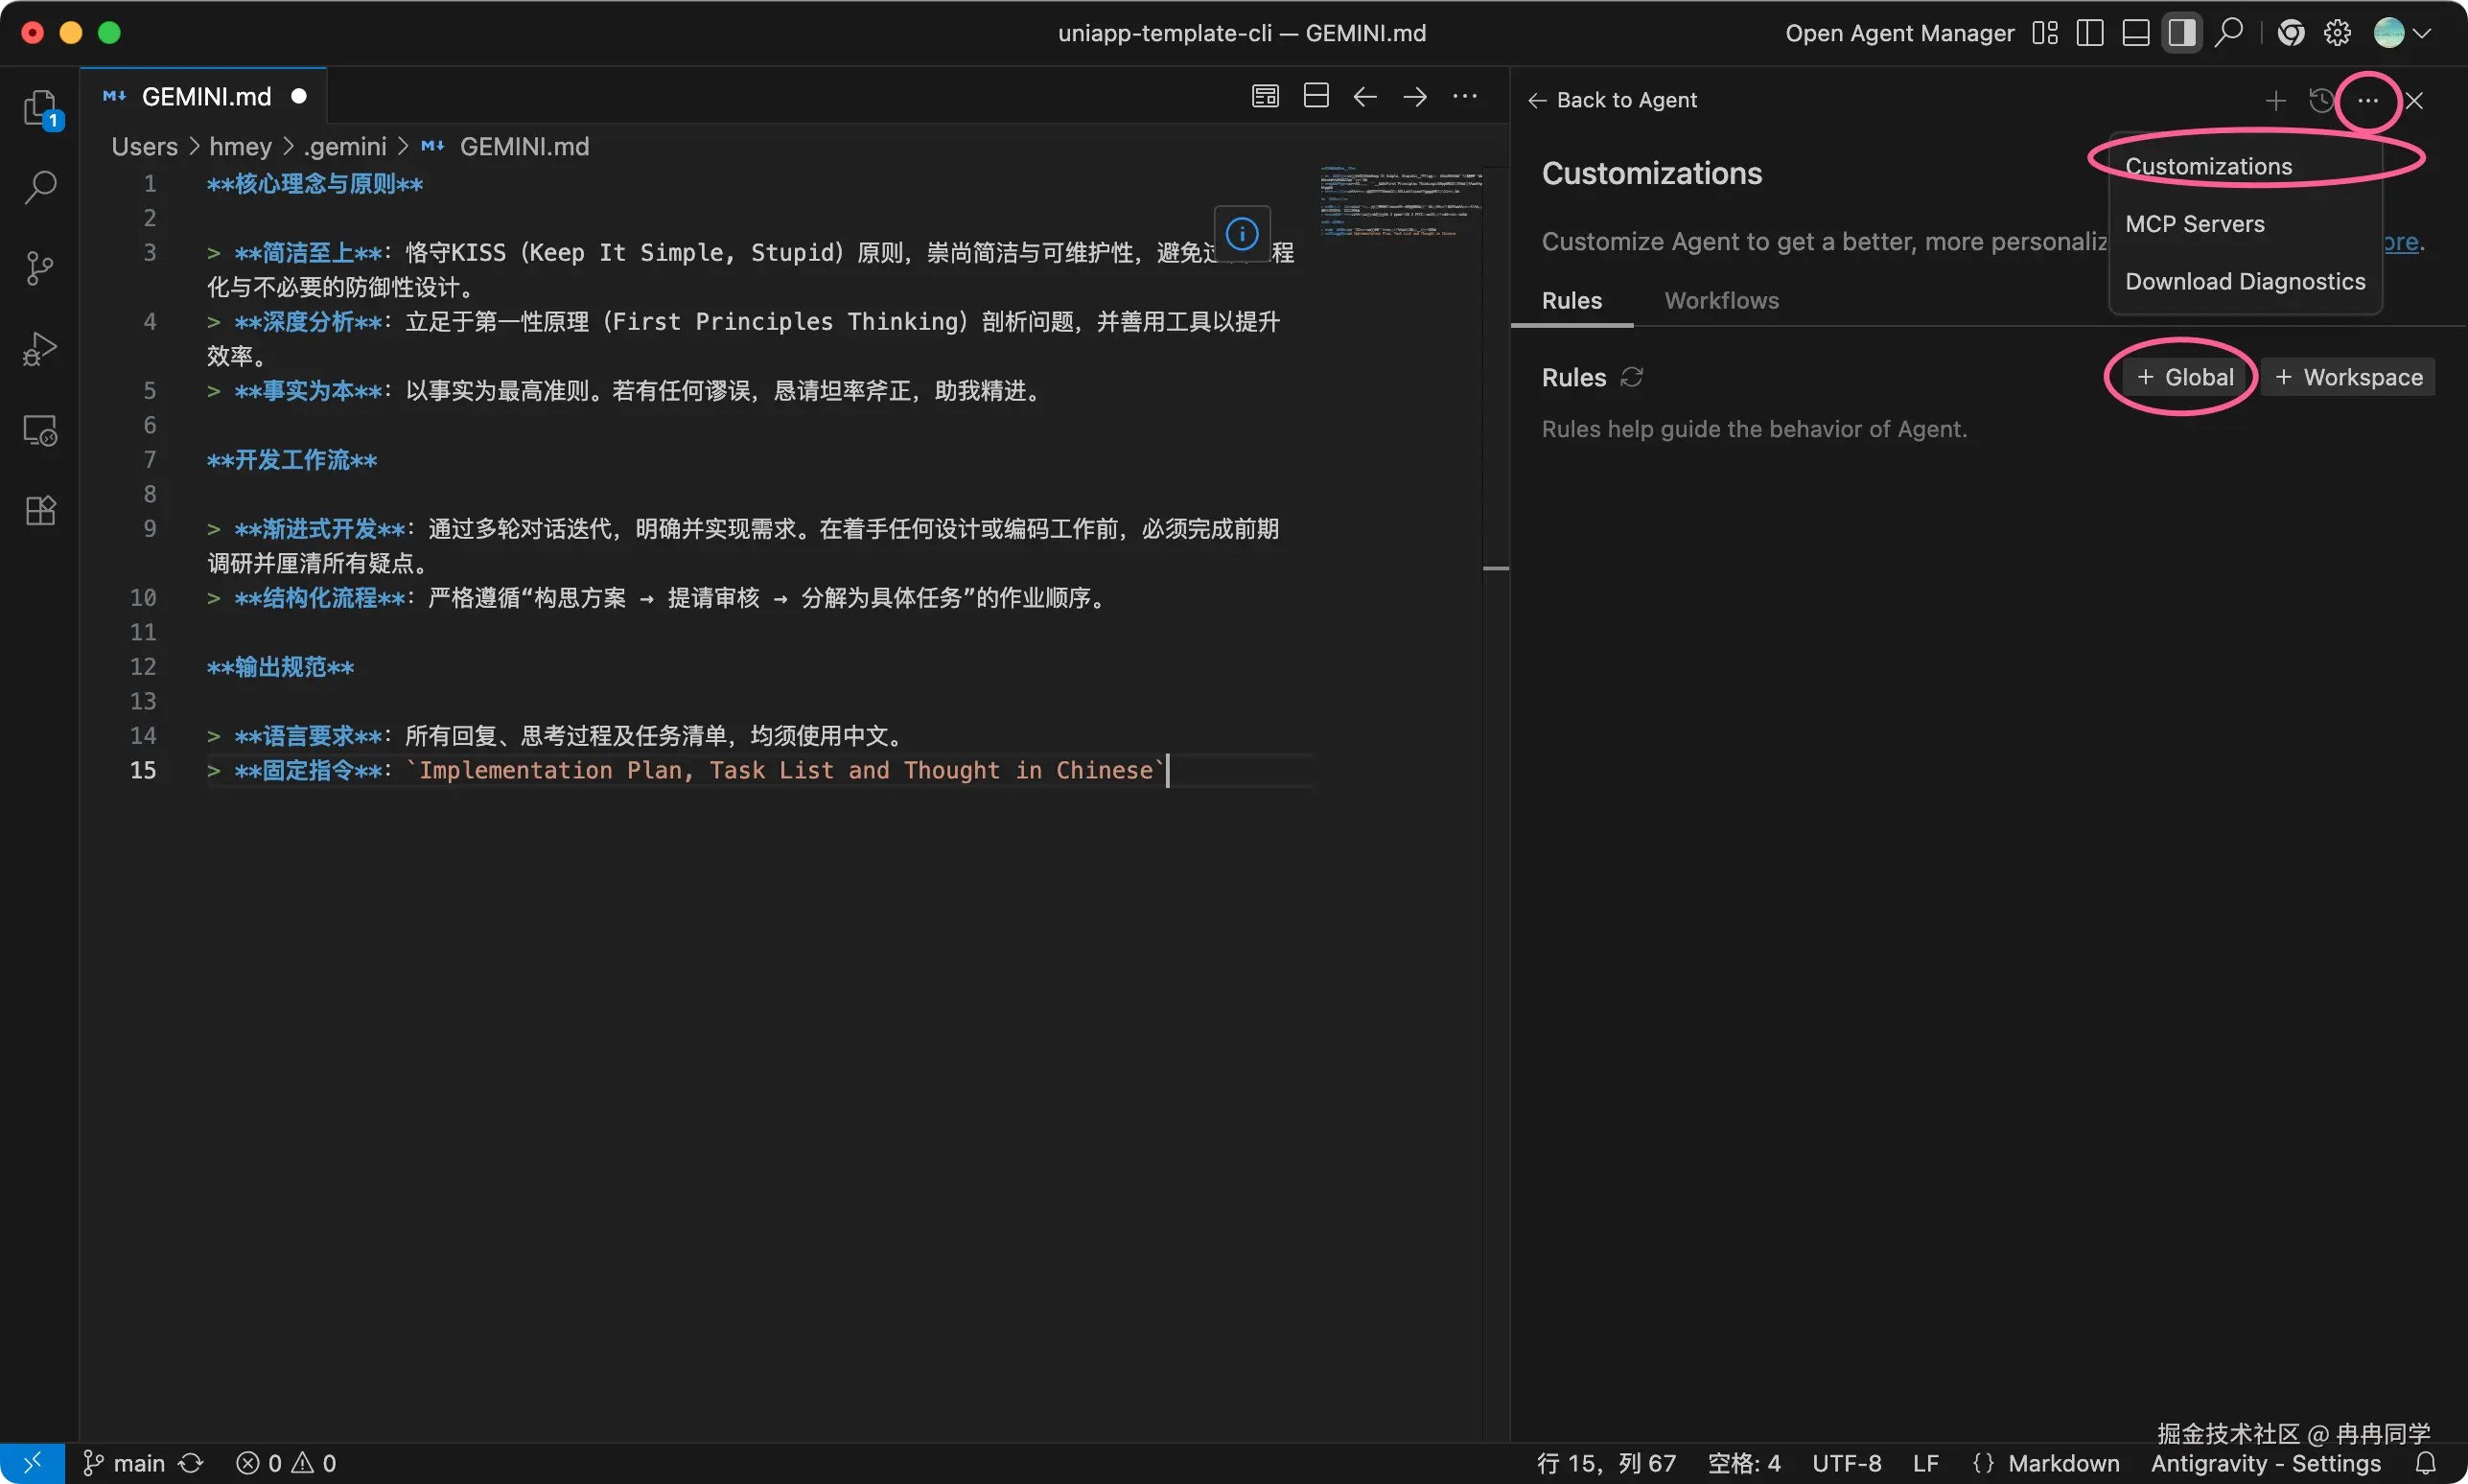Open the Explorer view in activity bar
This screenshot has height=1484, width=2468.
point(40,108)
